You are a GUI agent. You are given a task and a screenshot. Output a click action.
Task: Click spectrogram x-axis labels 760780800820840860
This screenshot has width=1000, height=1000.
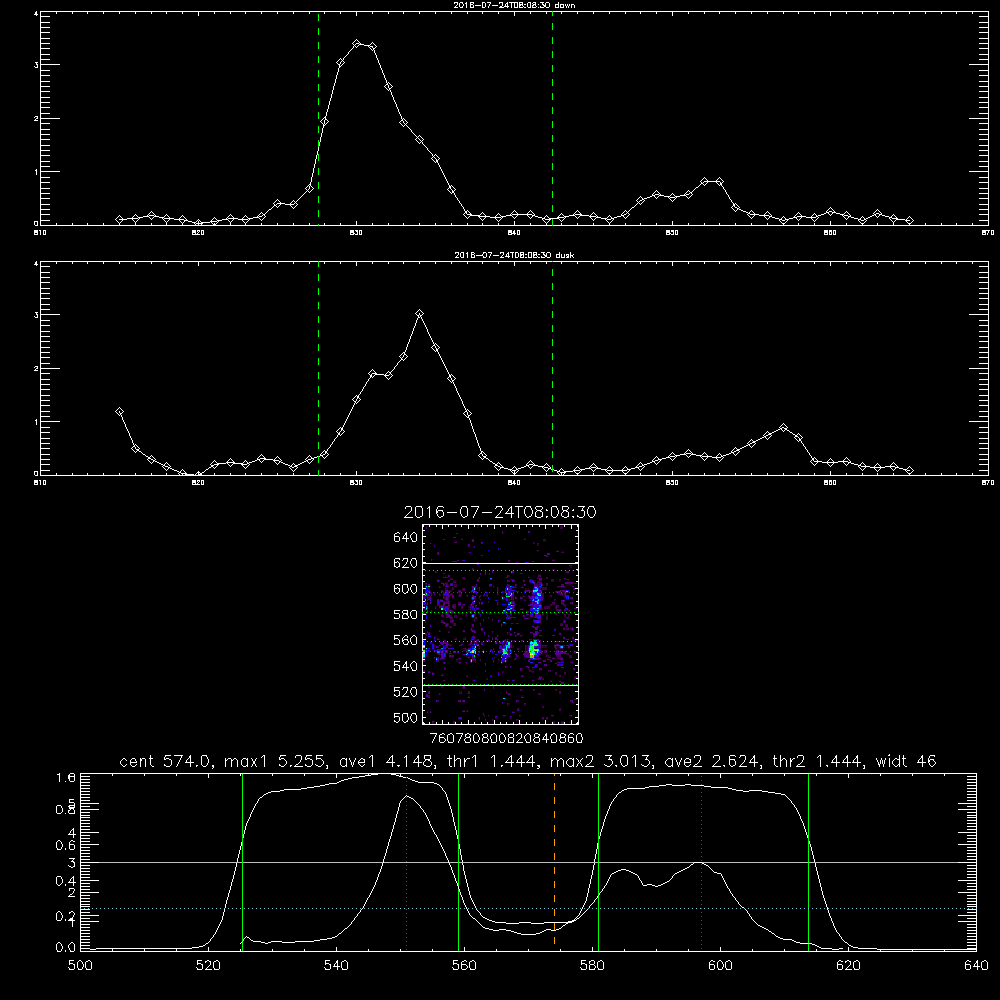[506, 738]
